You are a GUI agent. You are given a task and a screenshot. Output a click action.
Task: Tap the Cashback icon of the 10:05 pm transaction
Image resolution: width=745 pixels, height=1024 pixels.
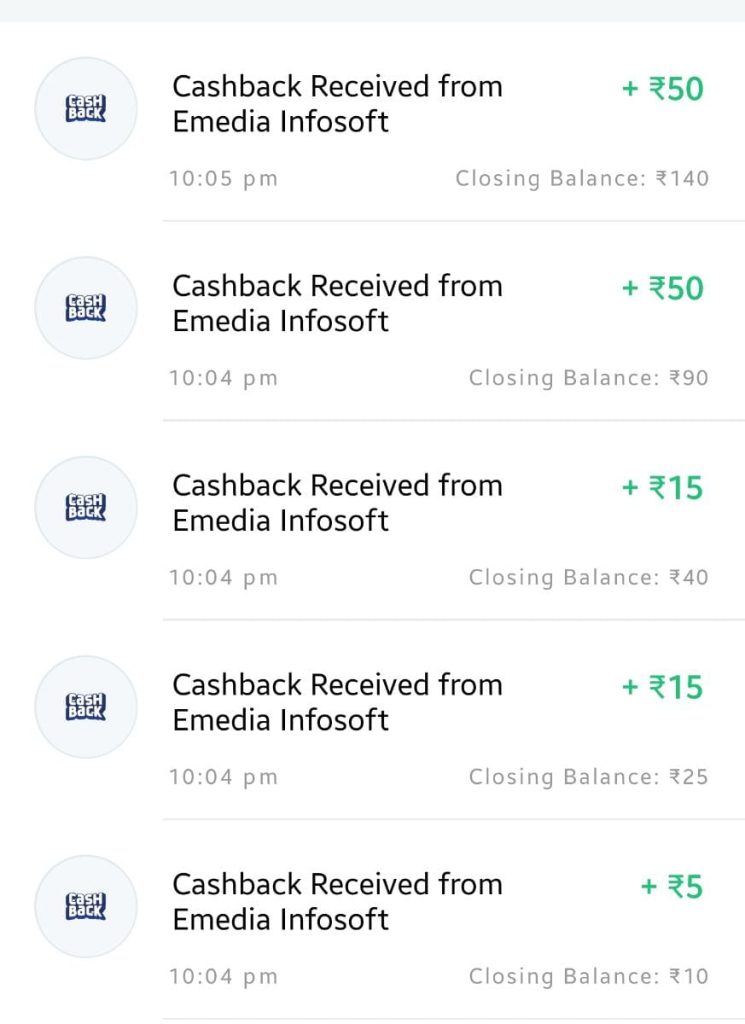(86, 108)
